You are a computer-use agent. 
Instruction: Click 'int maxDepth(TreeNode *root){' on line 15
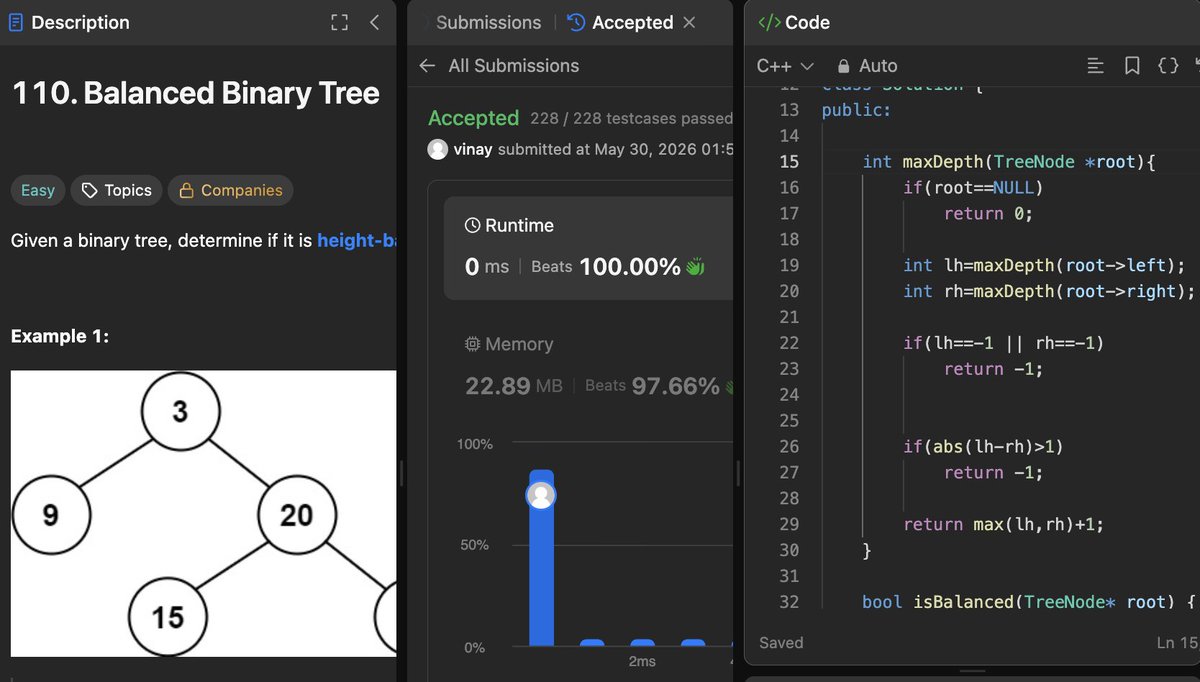coord(1009,161)
